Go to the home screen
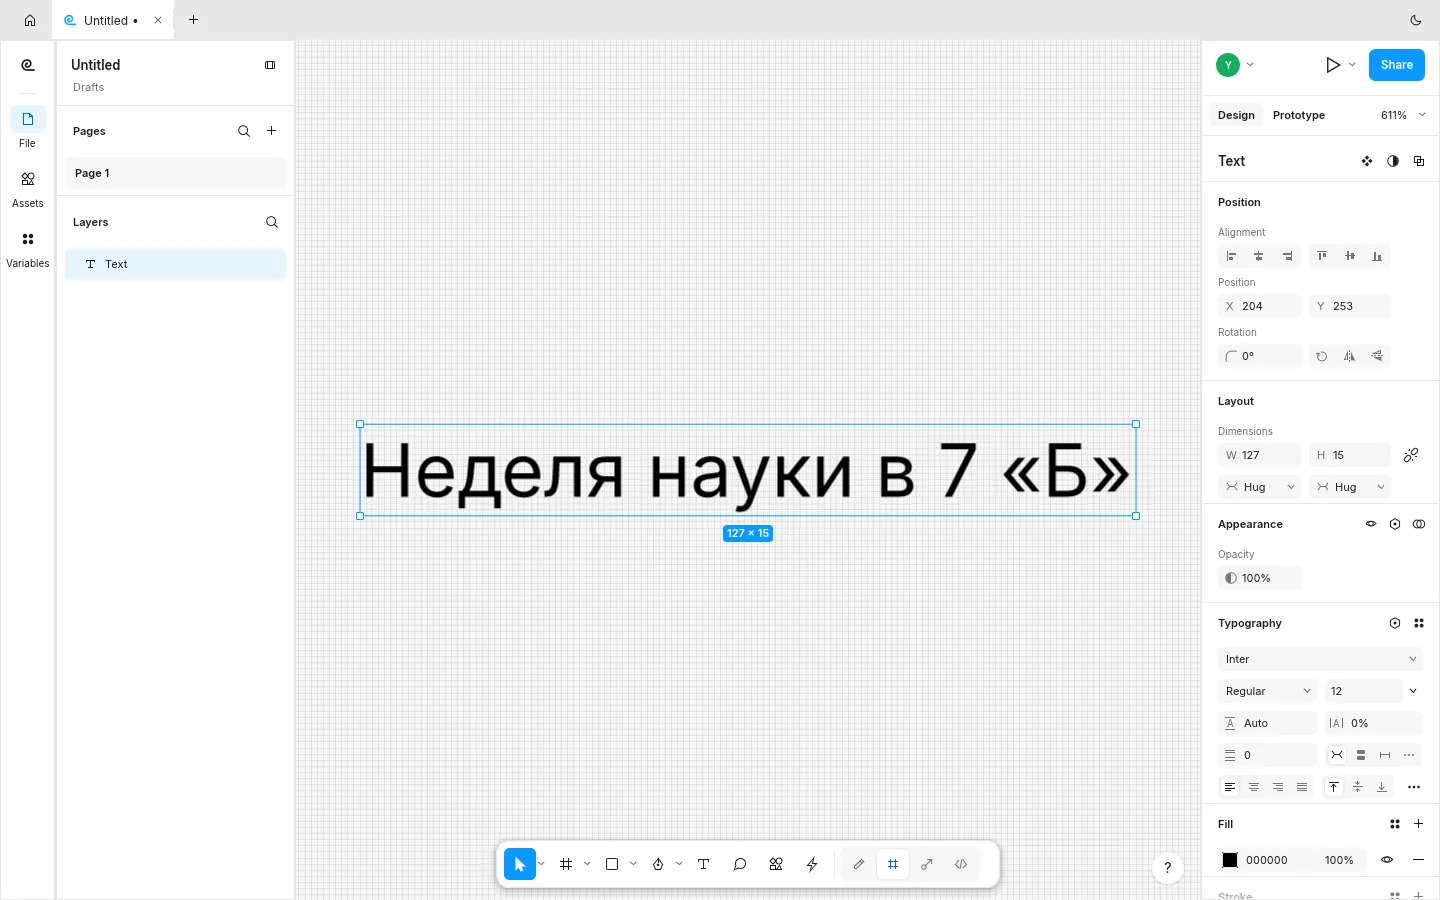This screenshot has height=900, width=1440. click(30, 20)
